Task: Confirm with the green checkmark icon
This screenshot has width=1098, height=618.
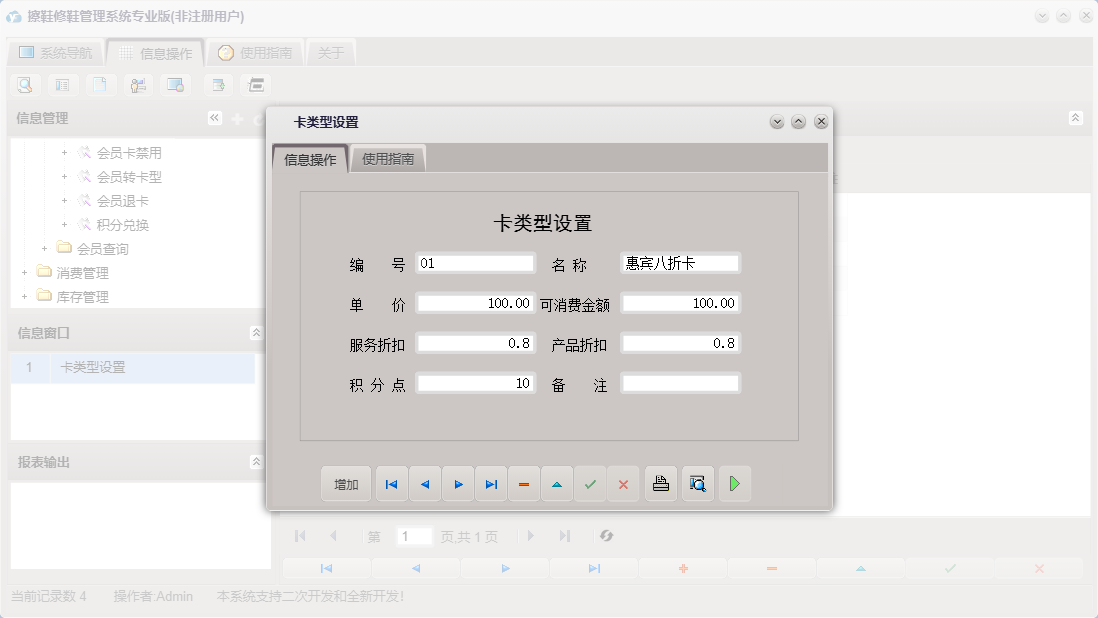Action: pos(590,483)
